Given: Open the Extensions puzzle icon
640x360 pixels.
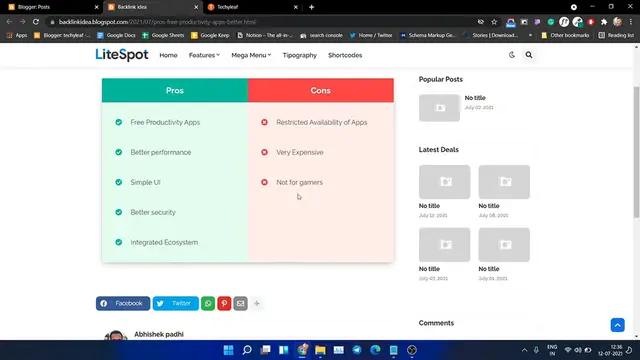Looking at the screenshot, I should 604,22.
